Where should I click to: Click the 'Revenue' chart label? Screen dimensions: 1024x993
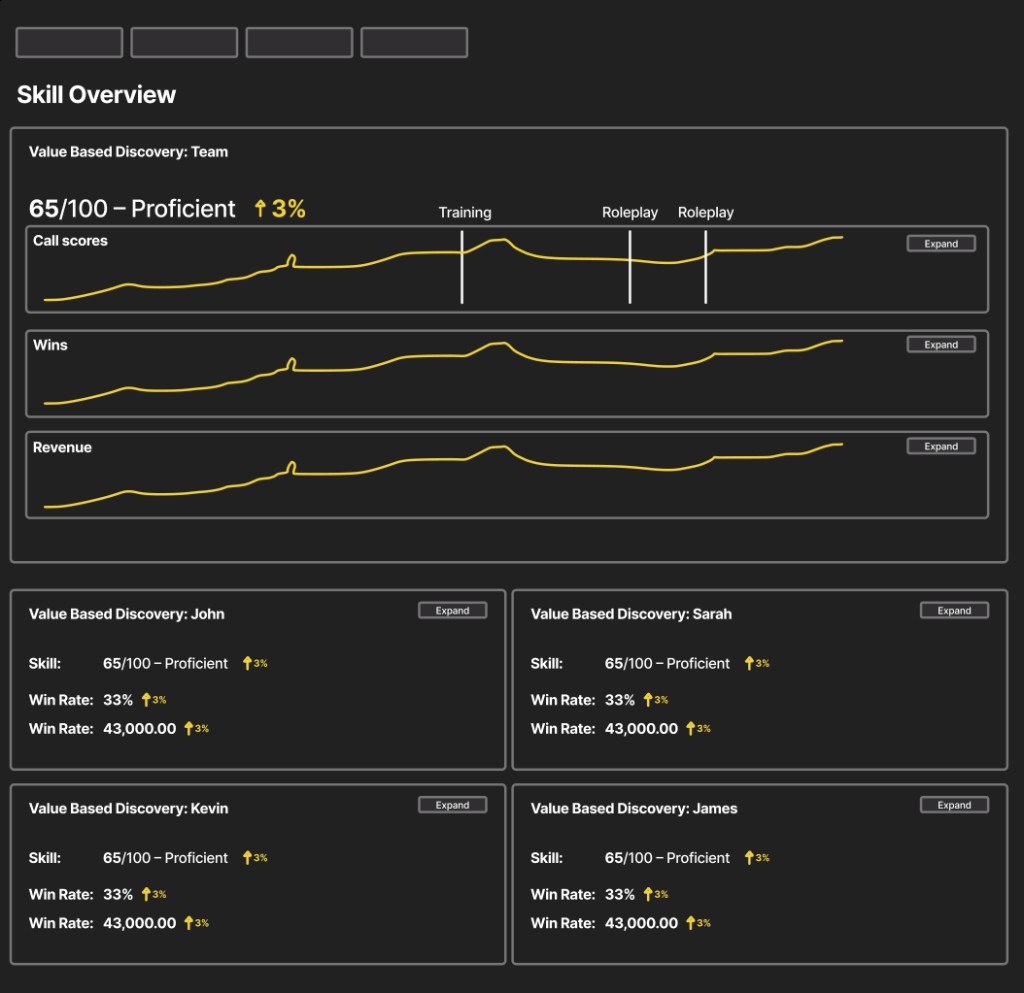coord(63,447)
